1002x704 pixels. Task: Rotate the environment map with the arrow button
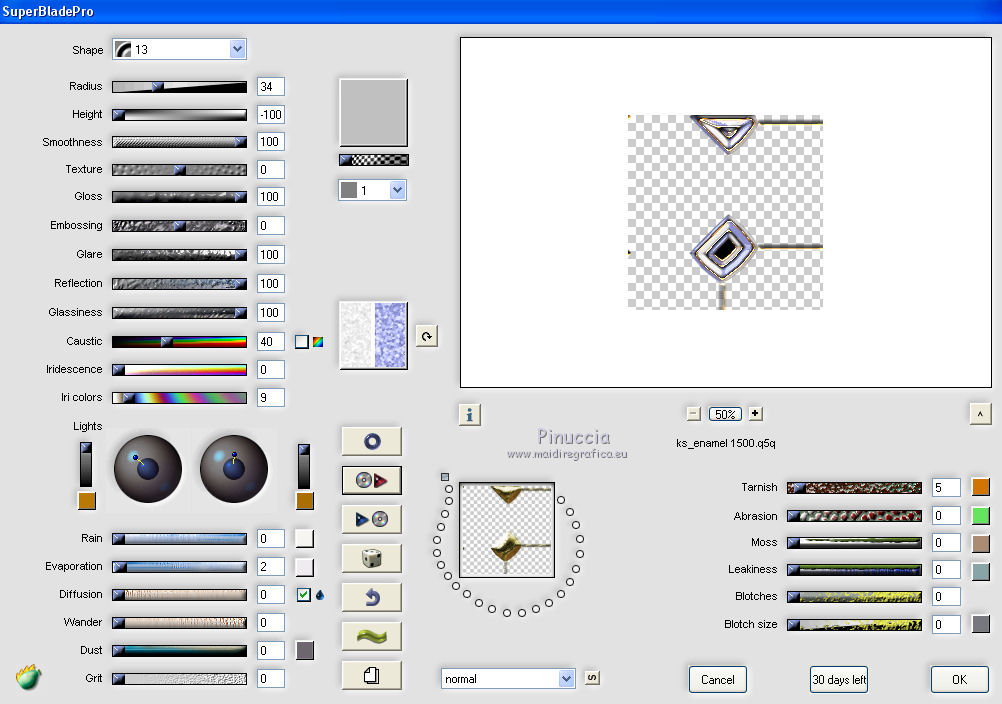coord(427,336)
